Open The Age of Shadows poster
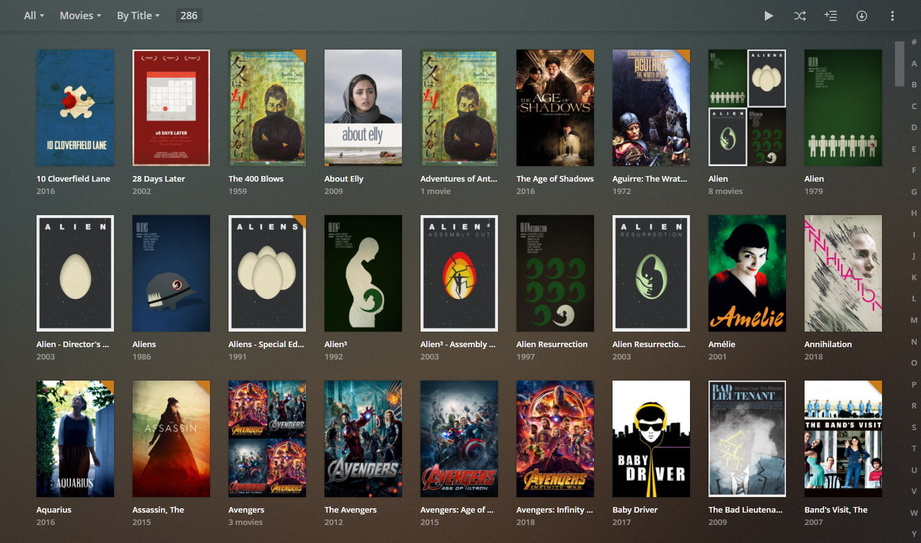The width and height of the screenshot is (921, 543). [555, 108]
